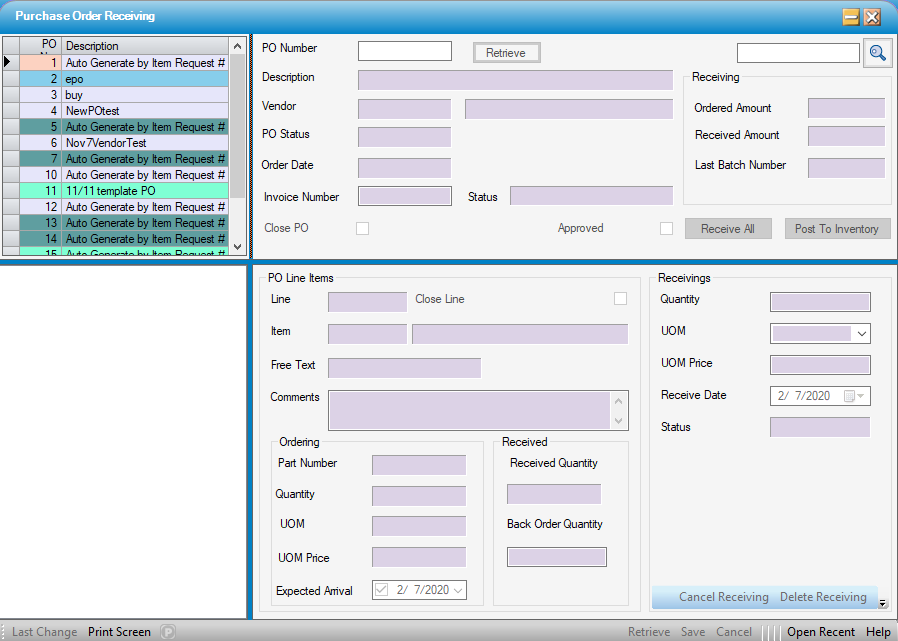Click into the PO Number input field
The image size is (898, 641).
(x=405, y=51)
